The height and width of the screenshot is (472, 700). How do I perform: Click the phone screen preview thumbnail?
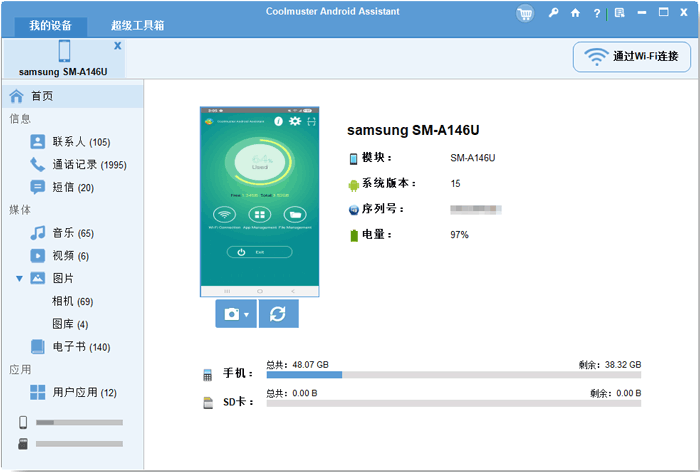(259, 201)
